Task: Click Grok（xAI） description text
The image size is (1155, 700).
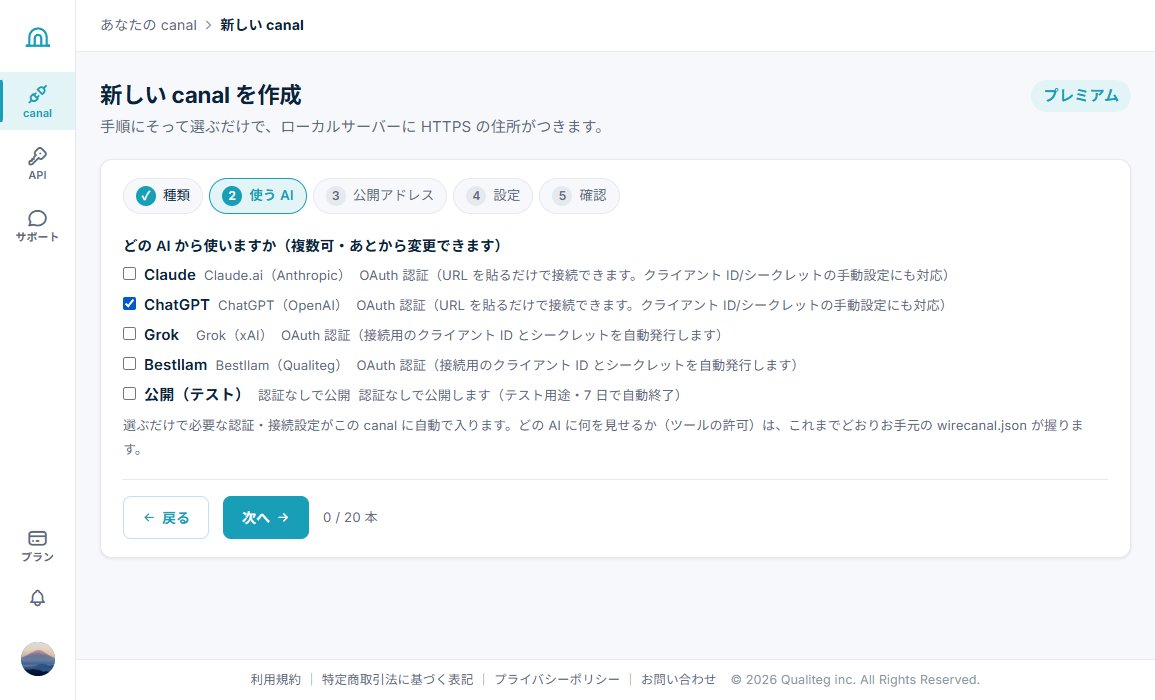Action: [231, 335]
